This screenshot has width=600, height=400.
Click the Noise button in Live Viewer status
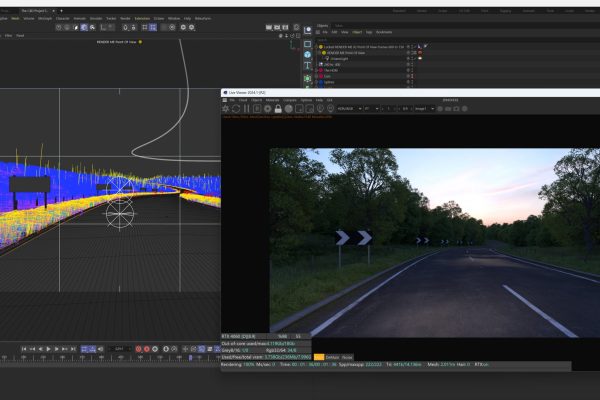[x=347, y=357]
